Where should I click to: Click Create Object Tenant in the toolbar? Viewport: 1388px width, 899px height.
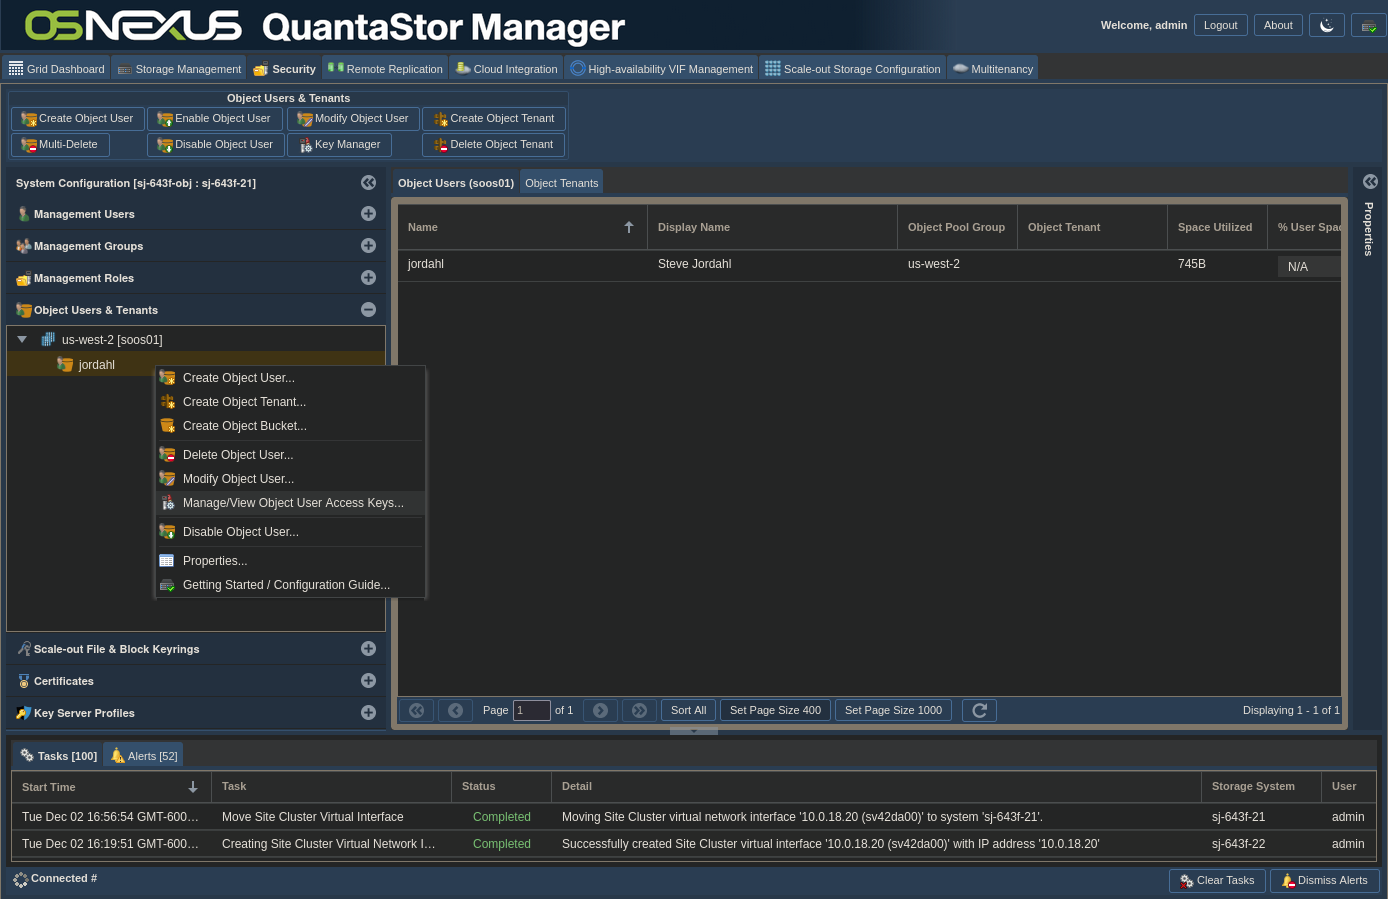click(494, 119)
